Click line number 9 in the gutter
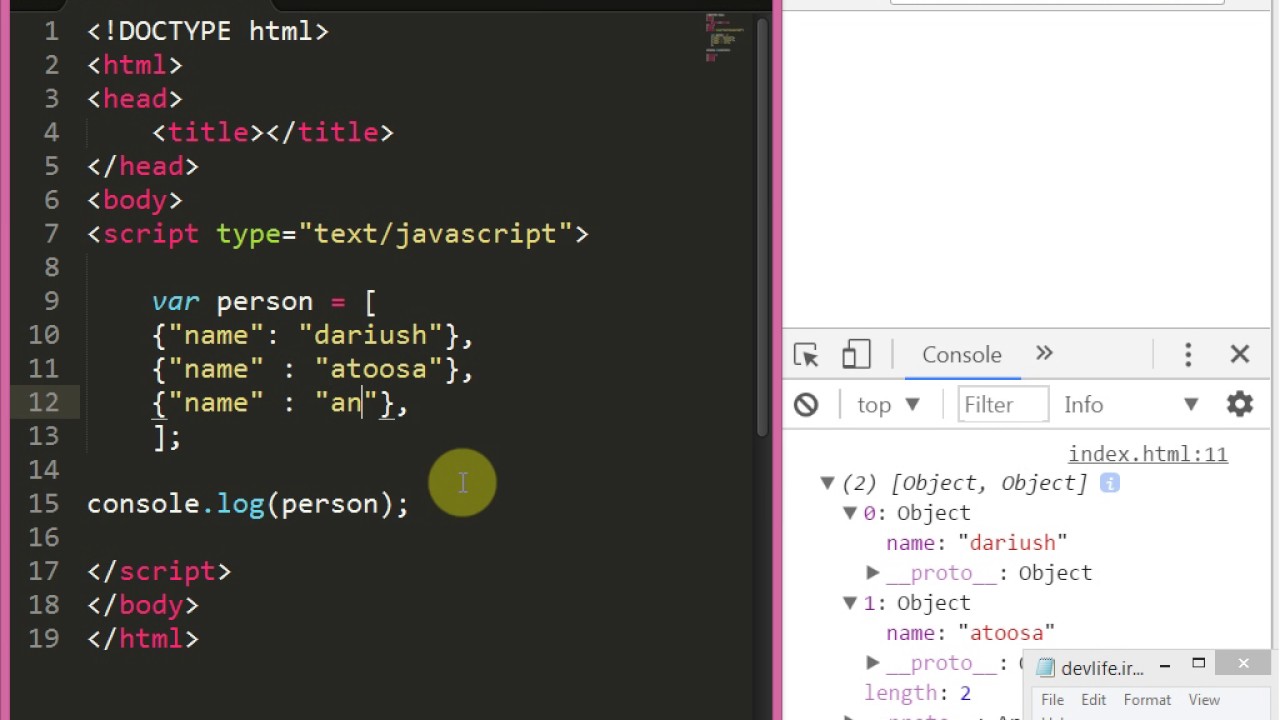This screenshot has height=720, width=1280. [51, 302]
